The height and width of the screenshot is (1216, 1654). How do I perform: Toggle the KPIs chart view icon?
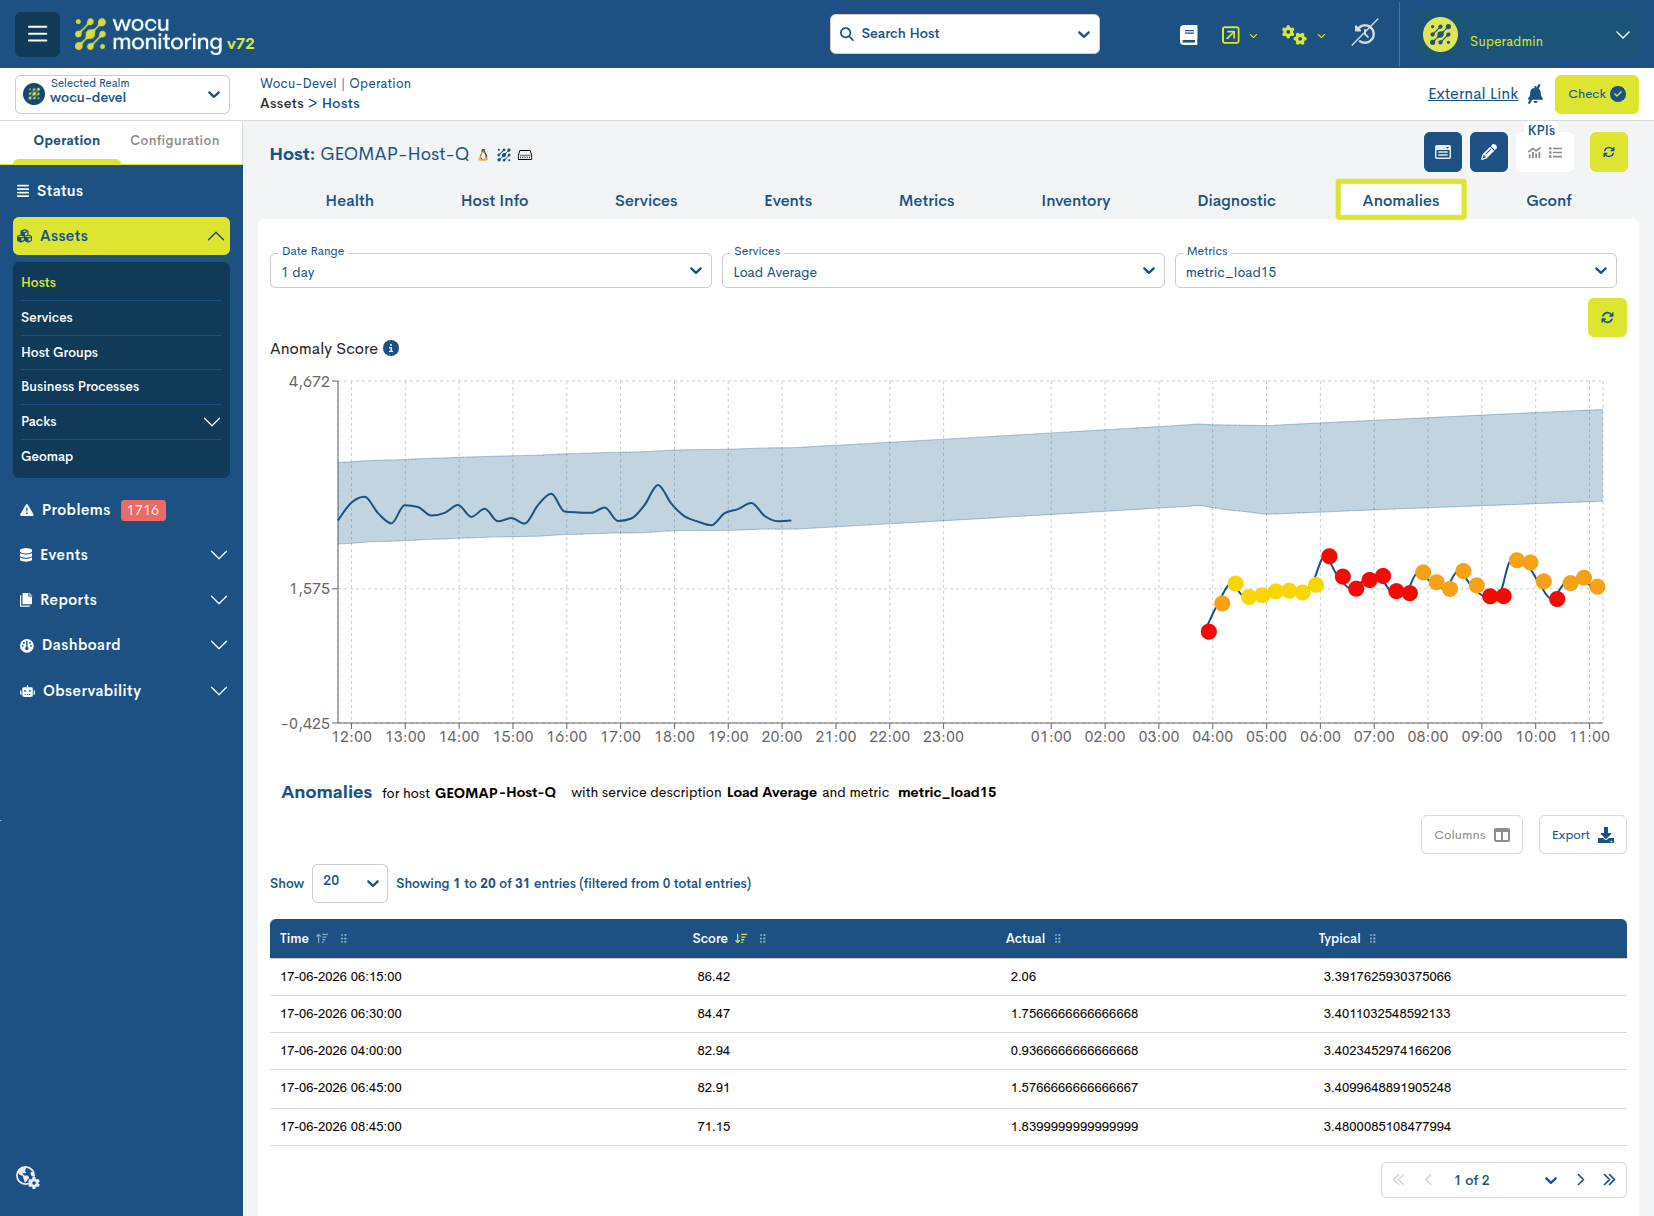(x=1534, y=153)
